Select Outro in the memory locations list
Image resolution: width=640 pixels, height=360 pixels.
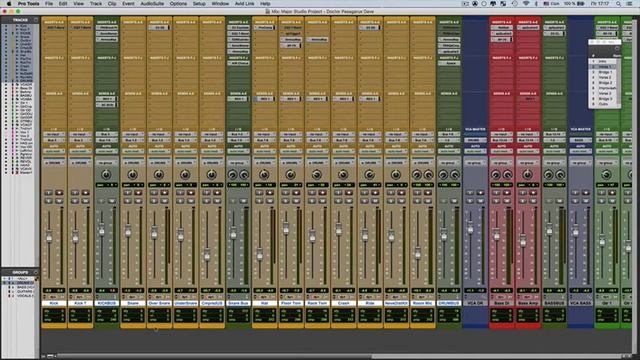pos(604,104)
